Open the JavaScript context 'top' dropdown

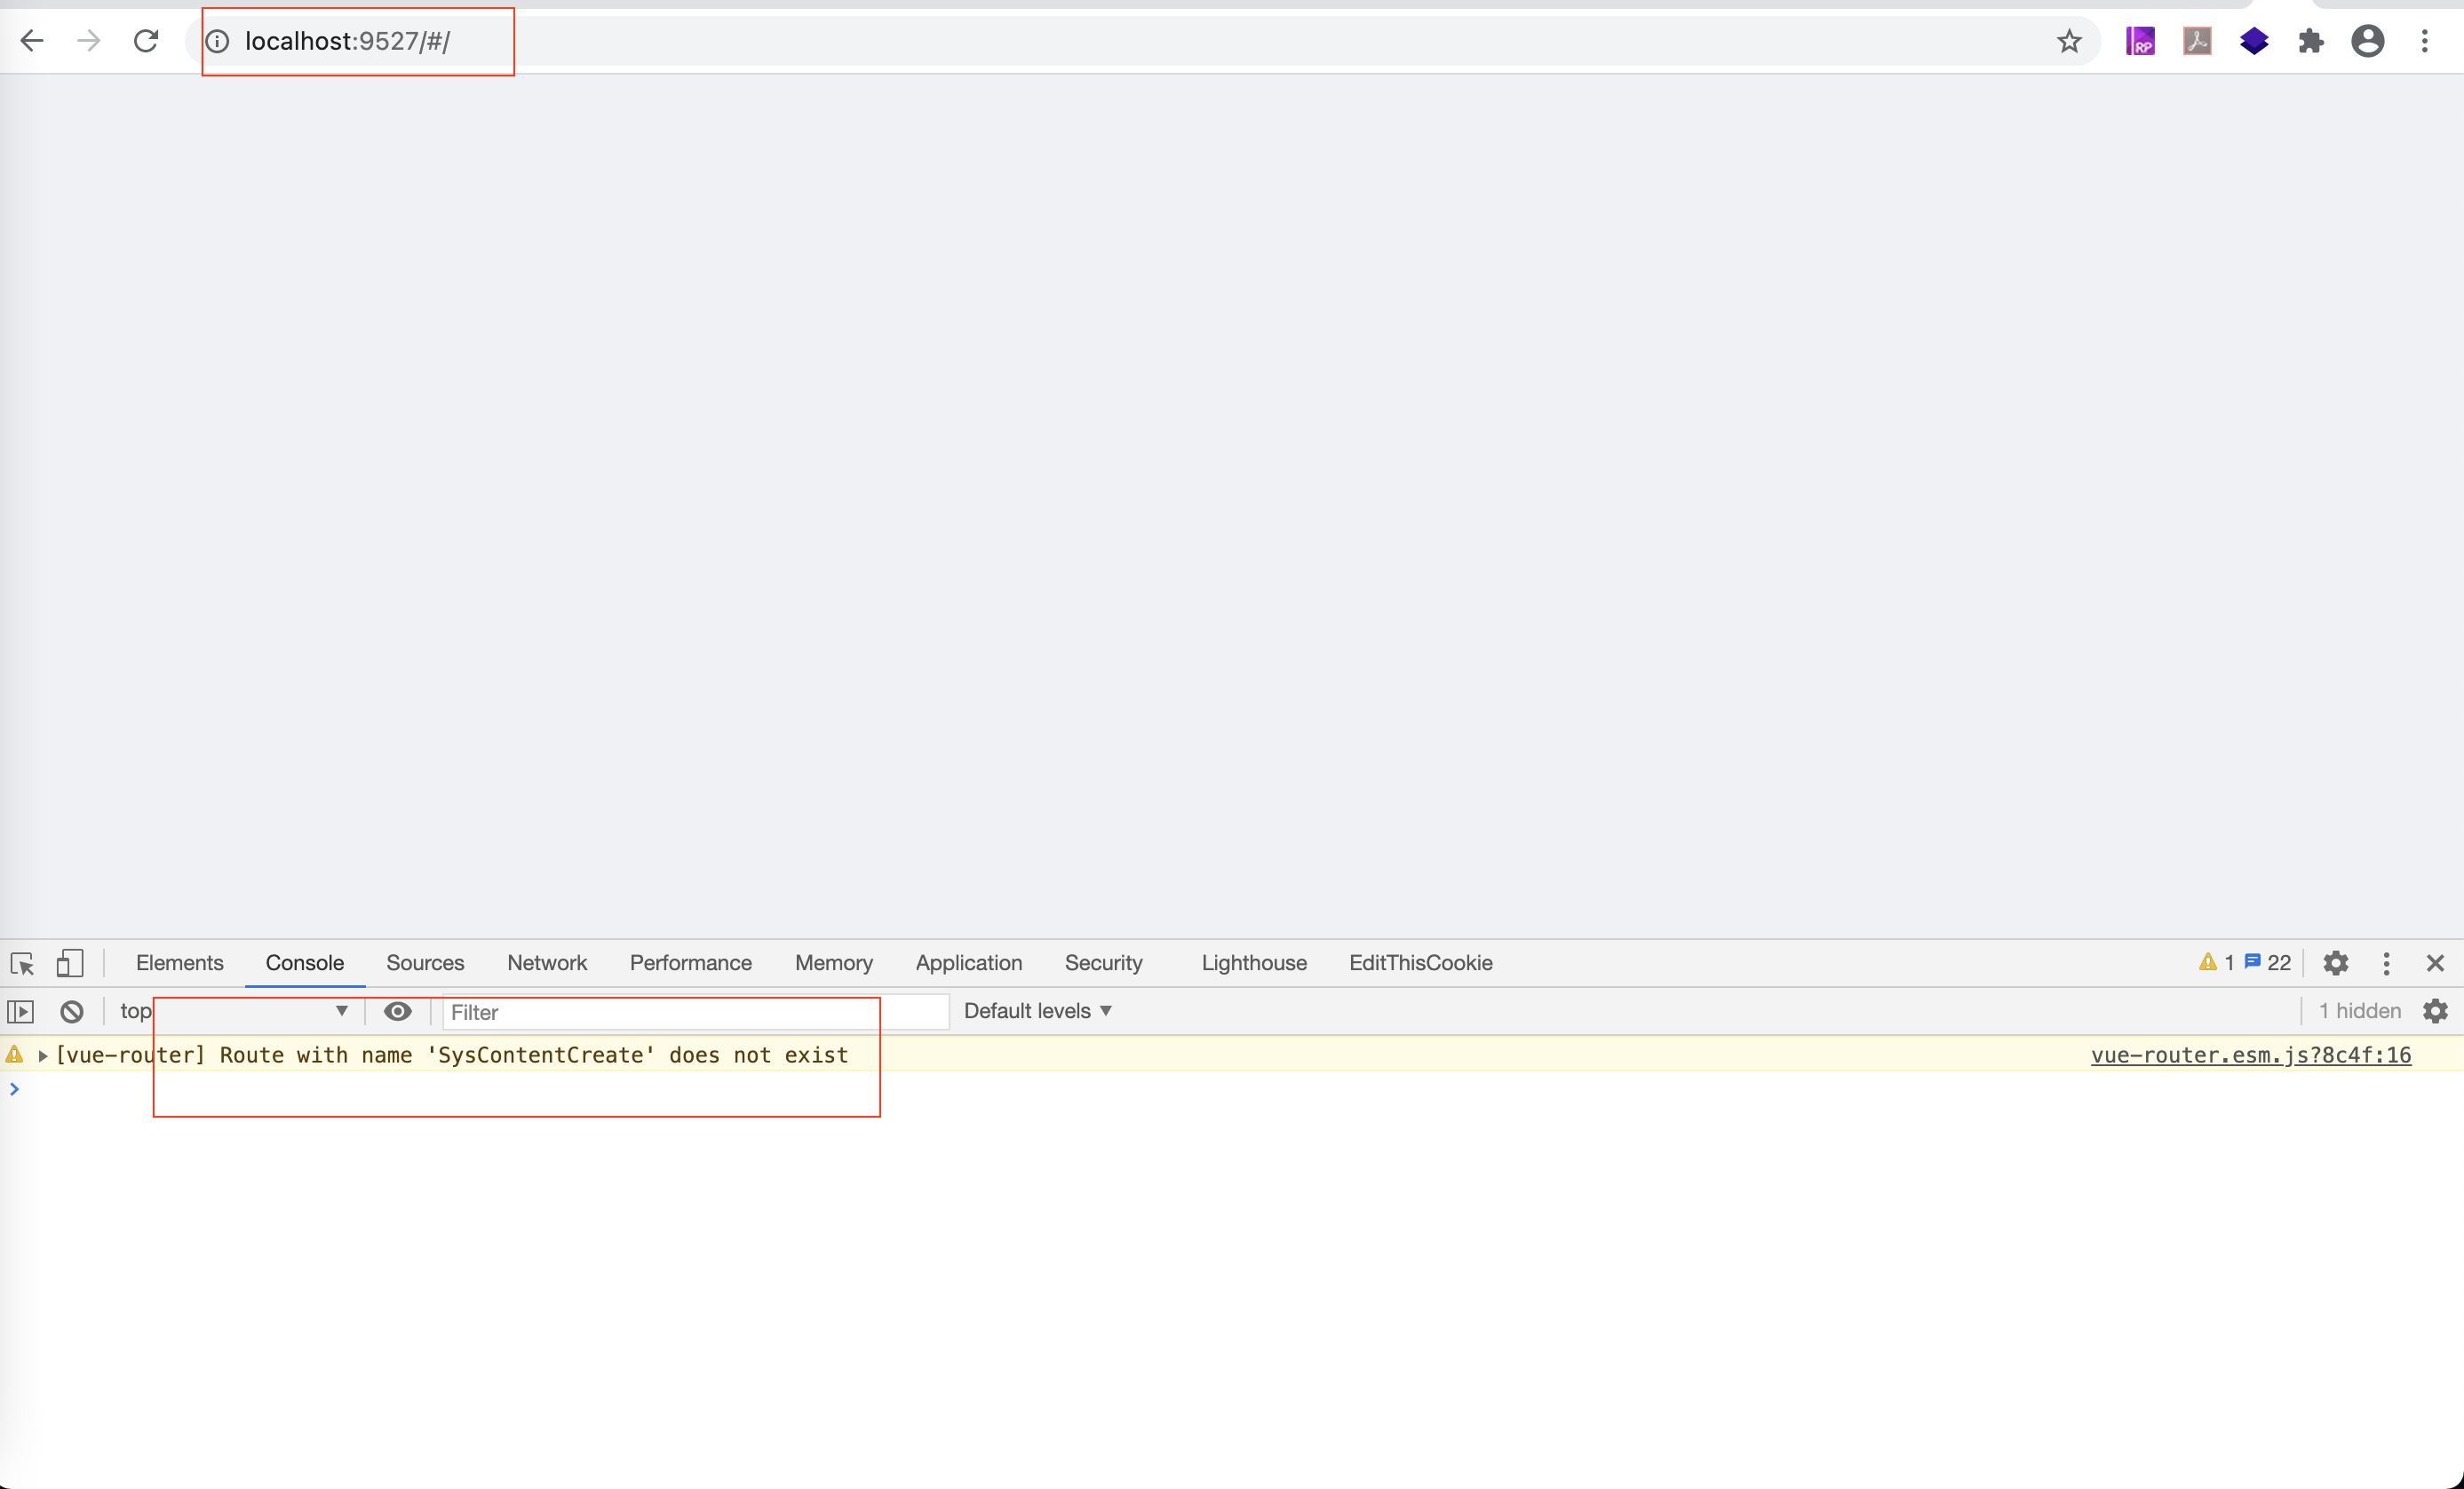234,1011
